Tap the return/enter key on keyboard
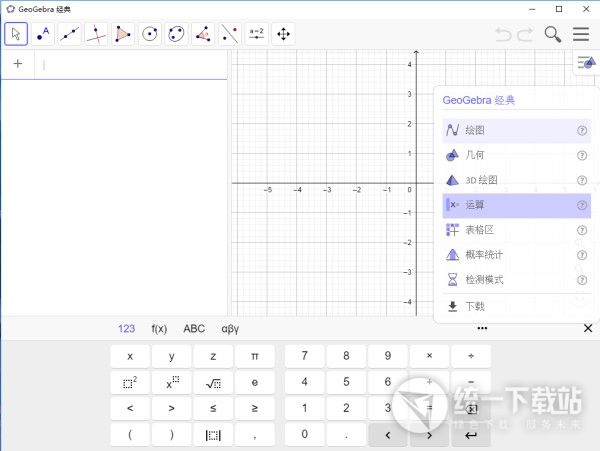This screenshot has width=600, height=451. [471, 435]
